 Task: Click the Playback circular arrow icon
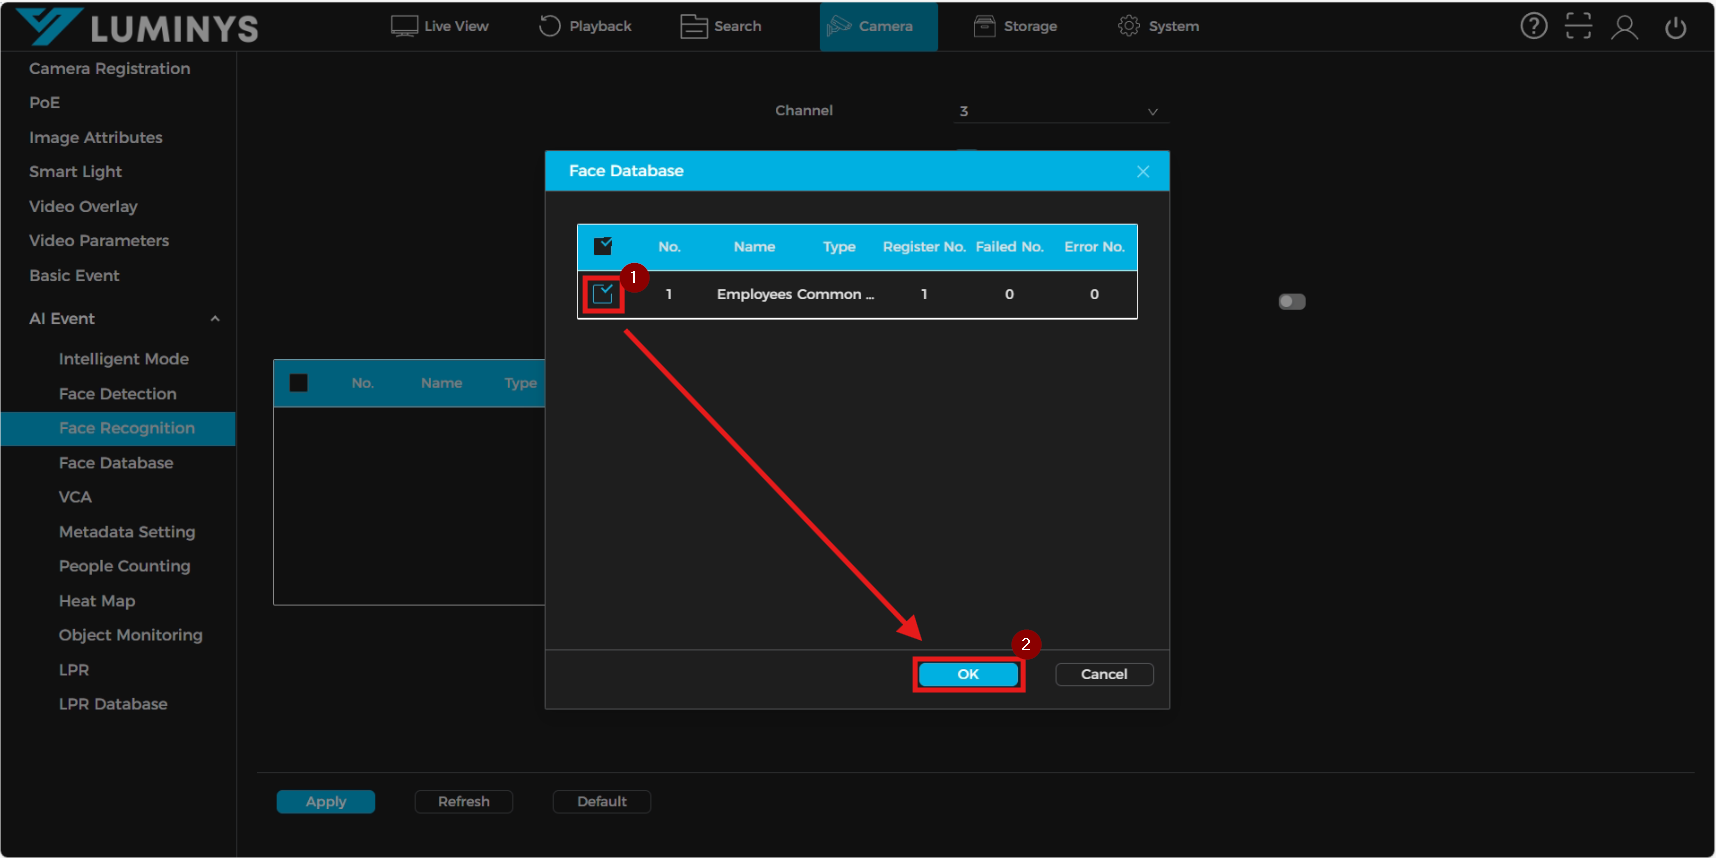[550, 26]
